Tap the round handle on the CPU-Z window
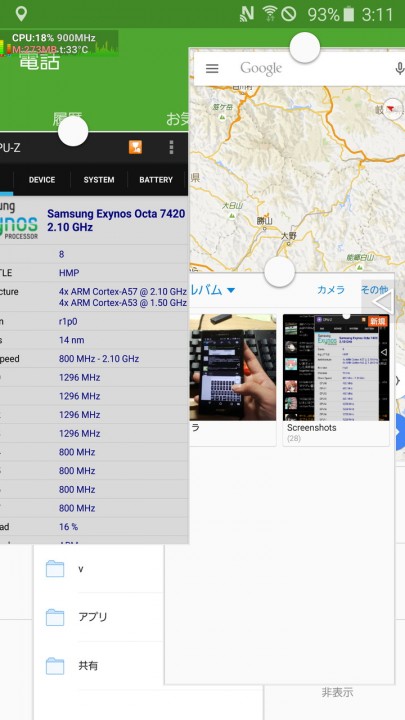The height and width of the screenshot is (720, 405). tap(73, 131)
